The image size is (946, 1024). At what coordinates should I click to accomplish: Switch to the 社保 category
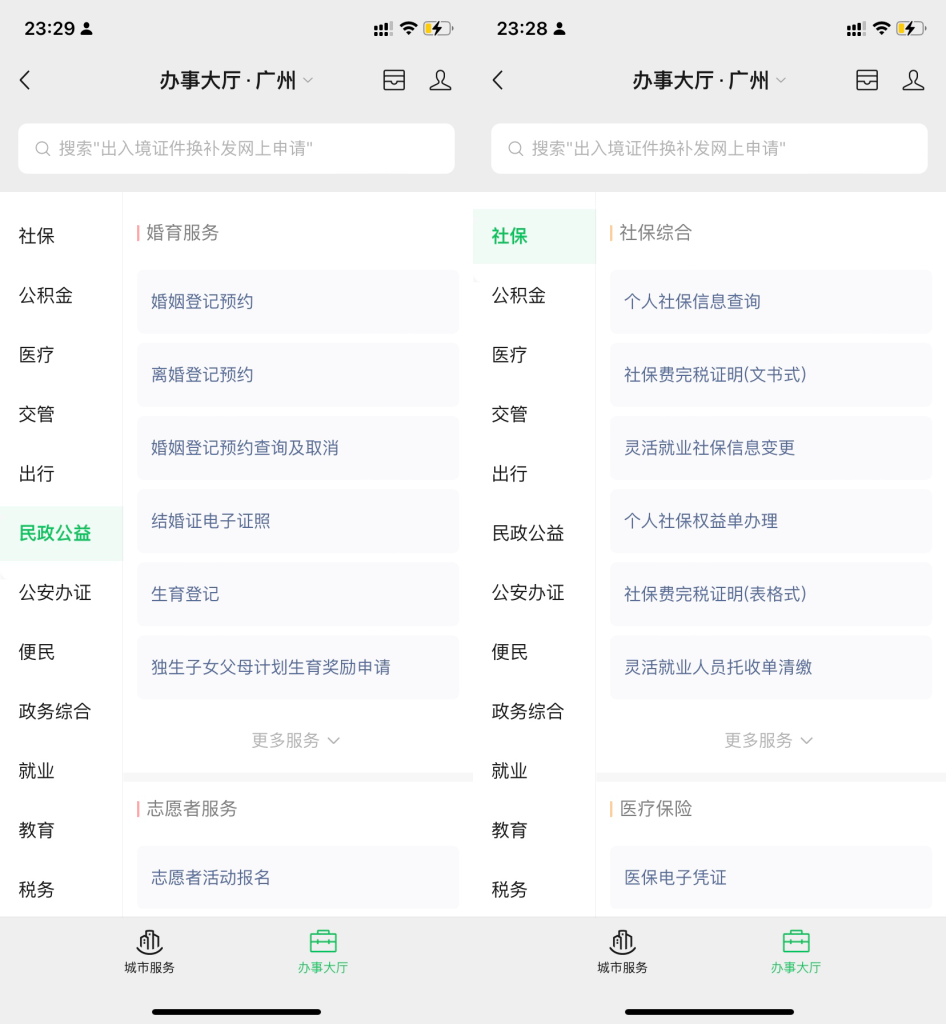point(509,237)
